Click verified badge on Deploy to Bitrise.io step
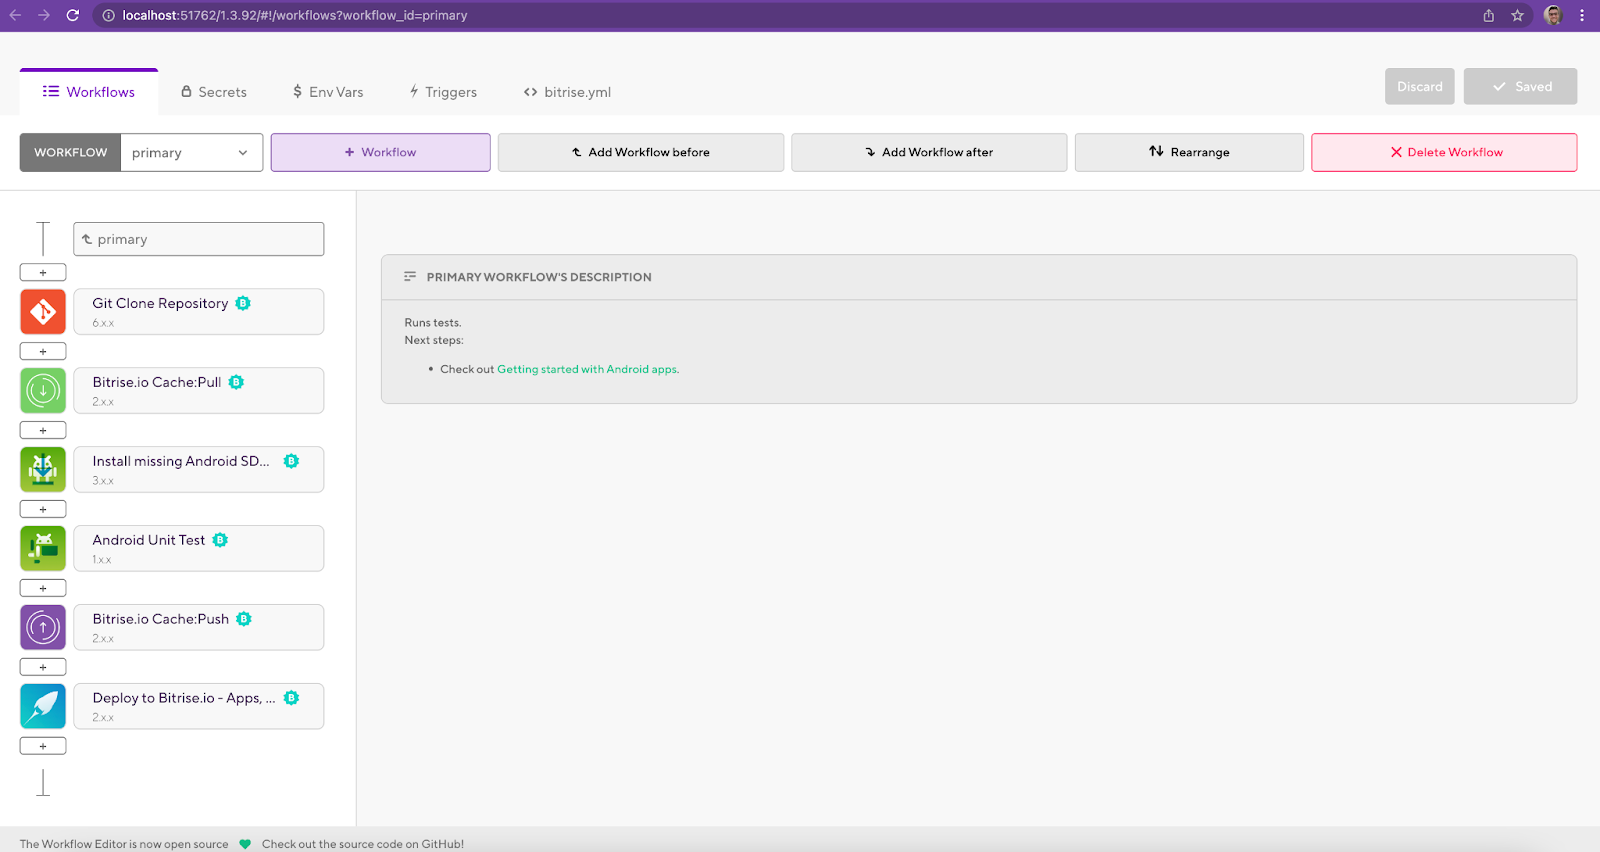1600x852 pixels. pyautogui.click(x=291, y=698)
